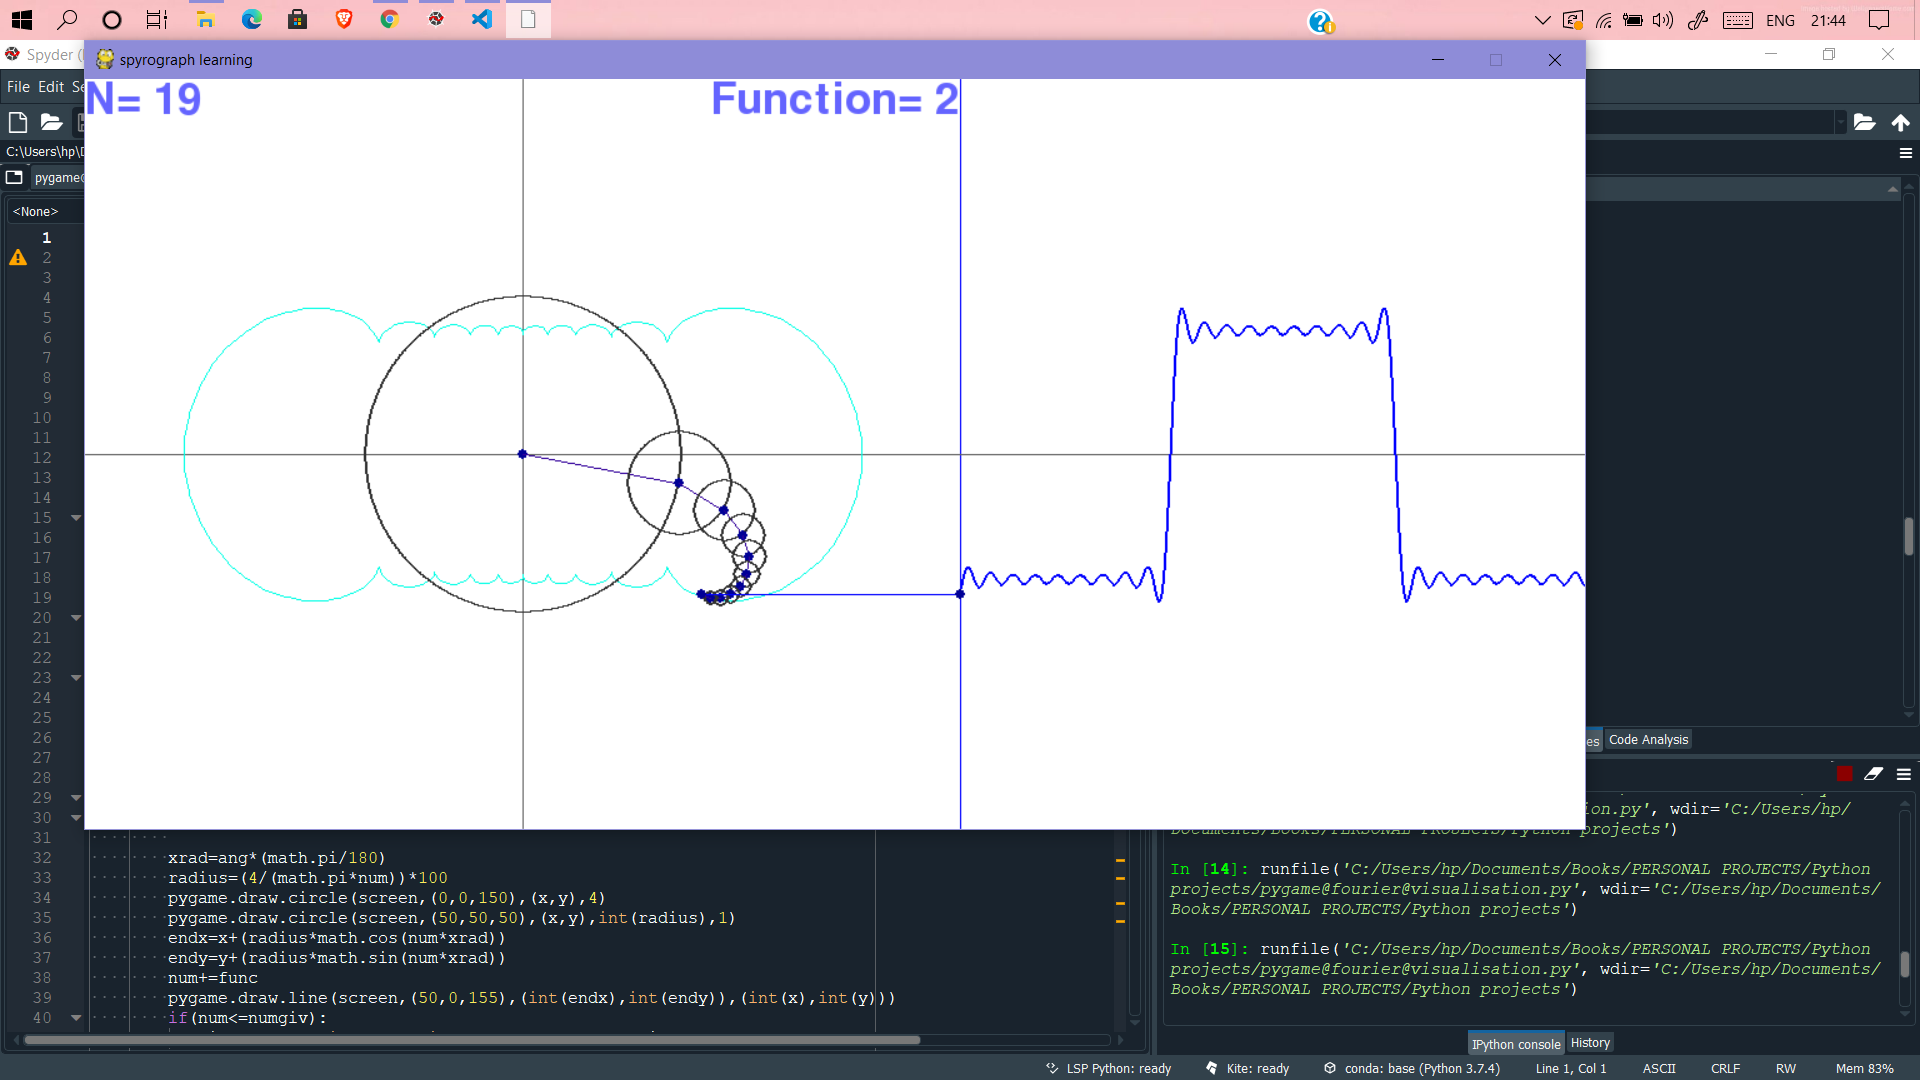Launch File Explorer from the taskbar
The width and height of the screenshot is (1920, 1080).
[x=205, y=19]
